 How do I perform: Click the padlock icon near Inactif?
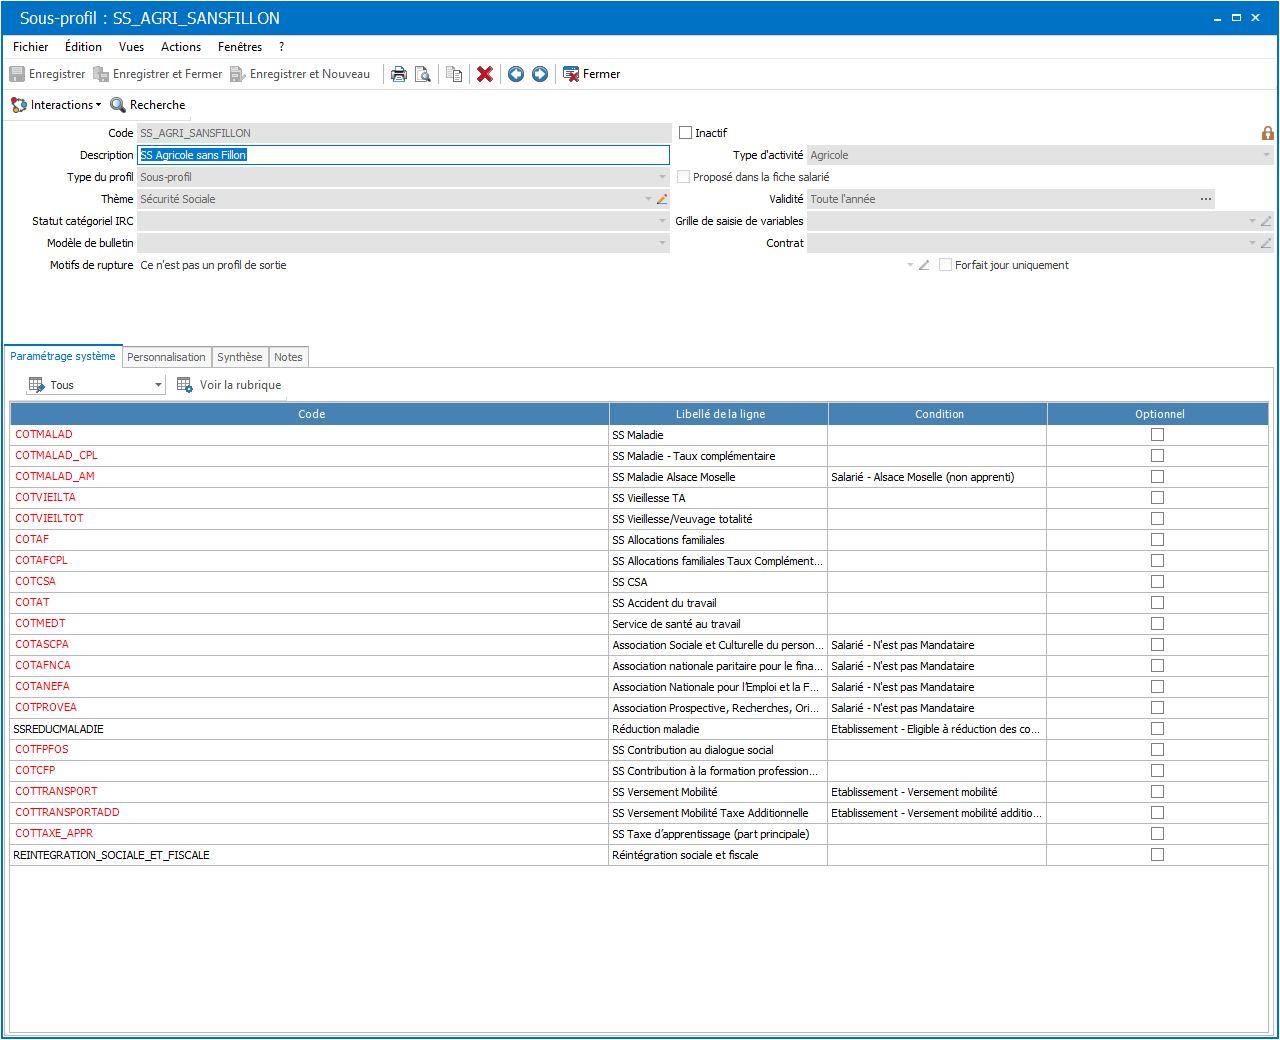pos(1268,133)
